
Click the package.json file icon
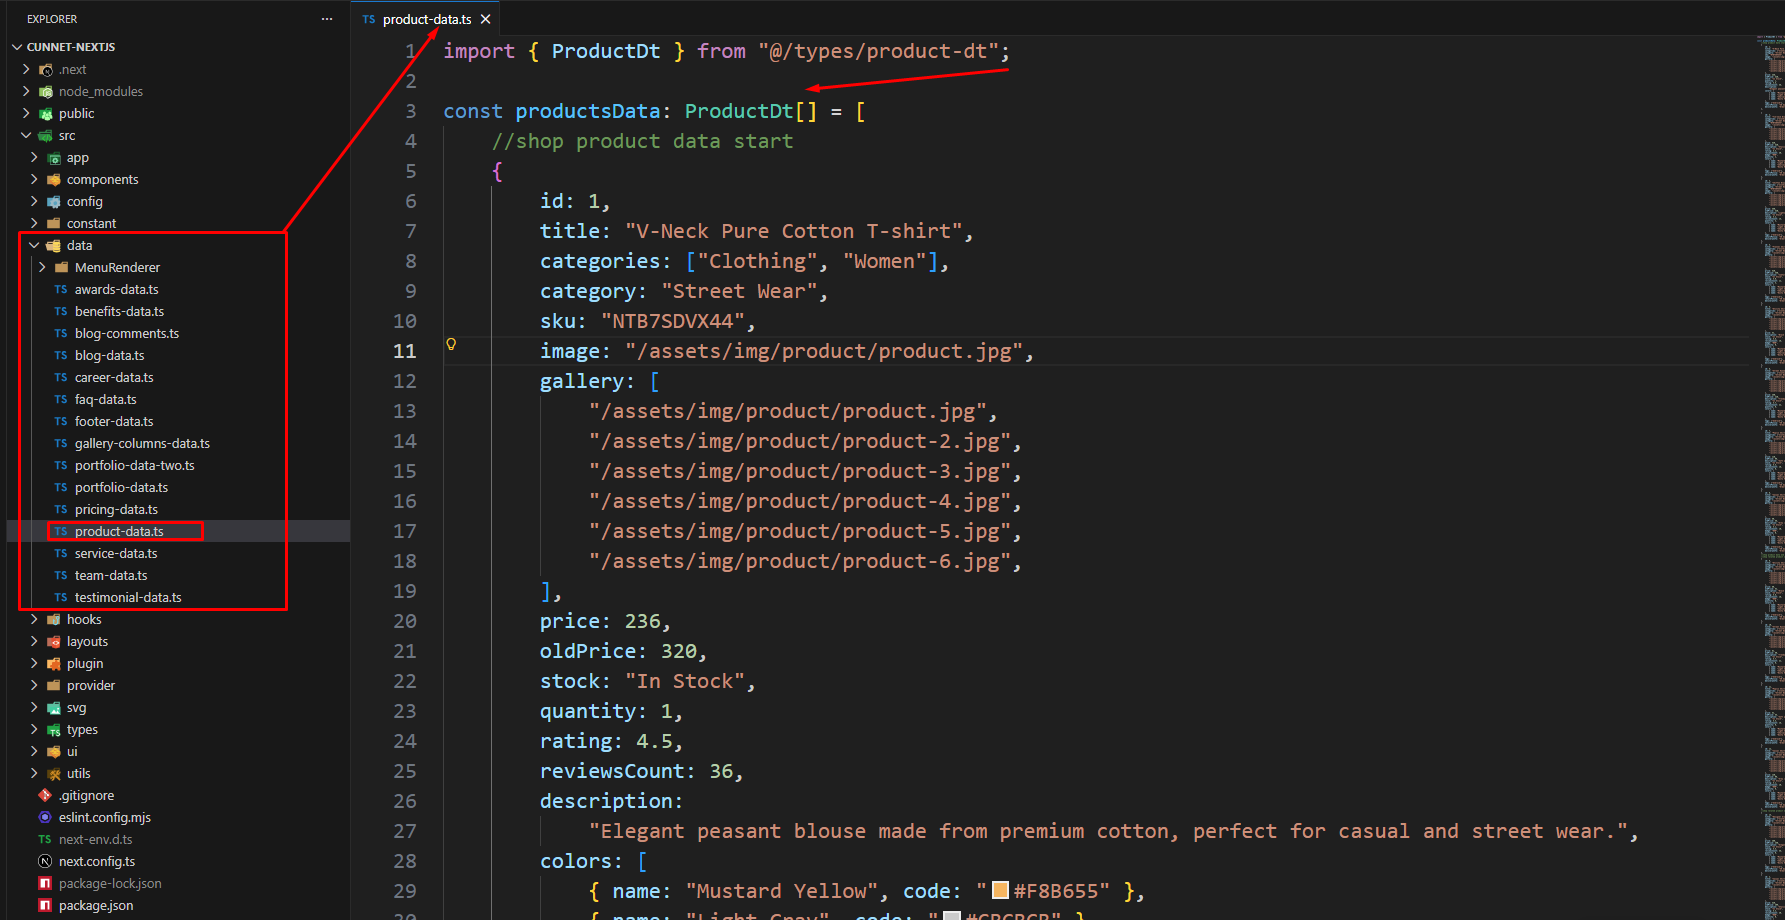(45, 906)
